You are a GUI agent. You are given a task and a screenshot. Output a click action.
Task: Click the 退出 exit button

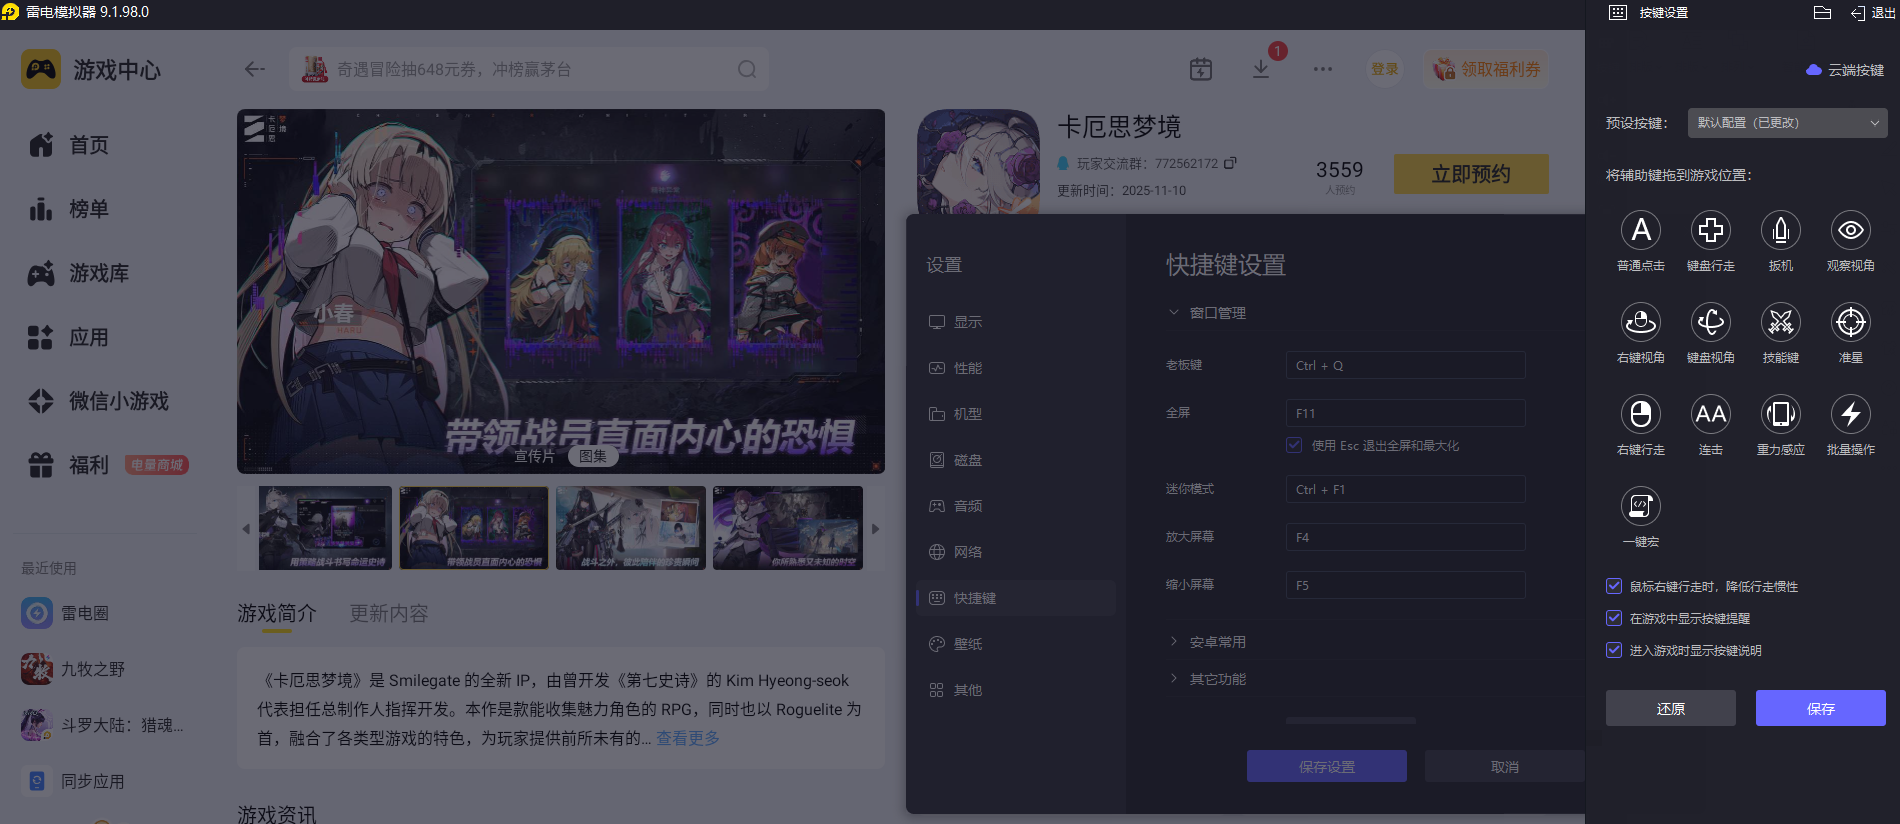click(1873, 13)
